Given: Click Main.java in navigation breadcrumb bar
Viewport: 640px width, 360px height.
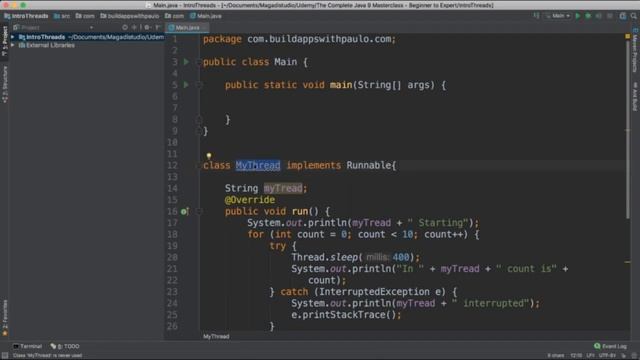Looking at the screenshot, I should tap(206, 16).
